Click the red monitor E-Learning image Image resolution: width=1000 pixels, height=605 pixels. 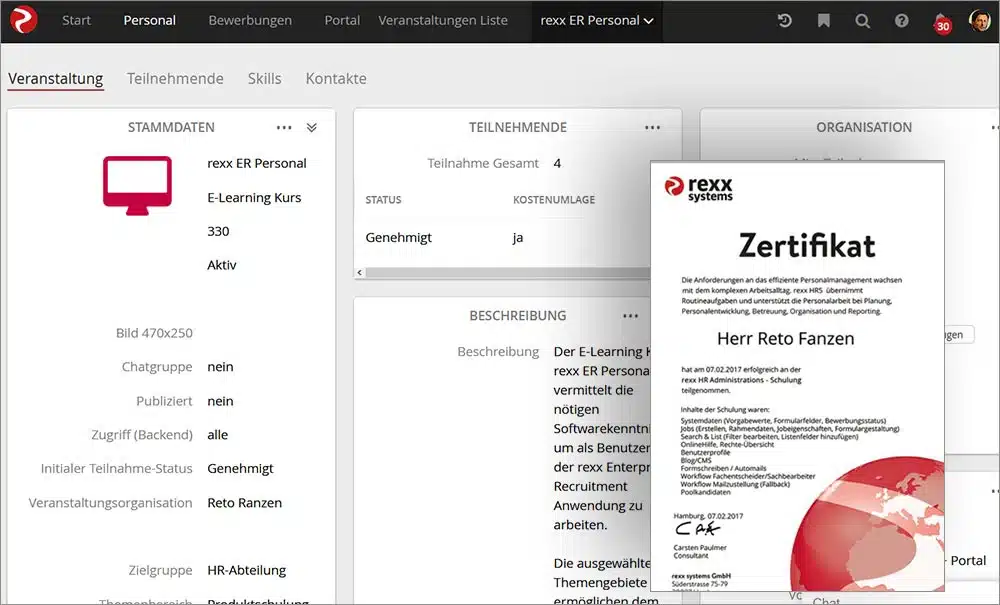coord(137,186)
